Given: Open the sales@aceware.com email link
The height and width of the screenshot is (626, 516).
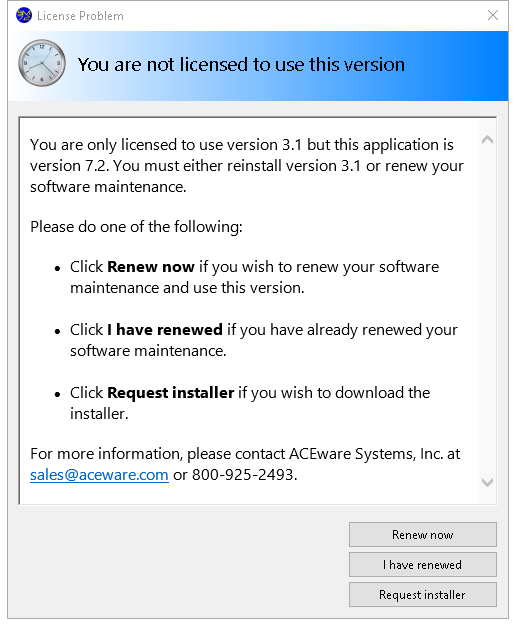Looking at the screenshot, I should (99, 475).
